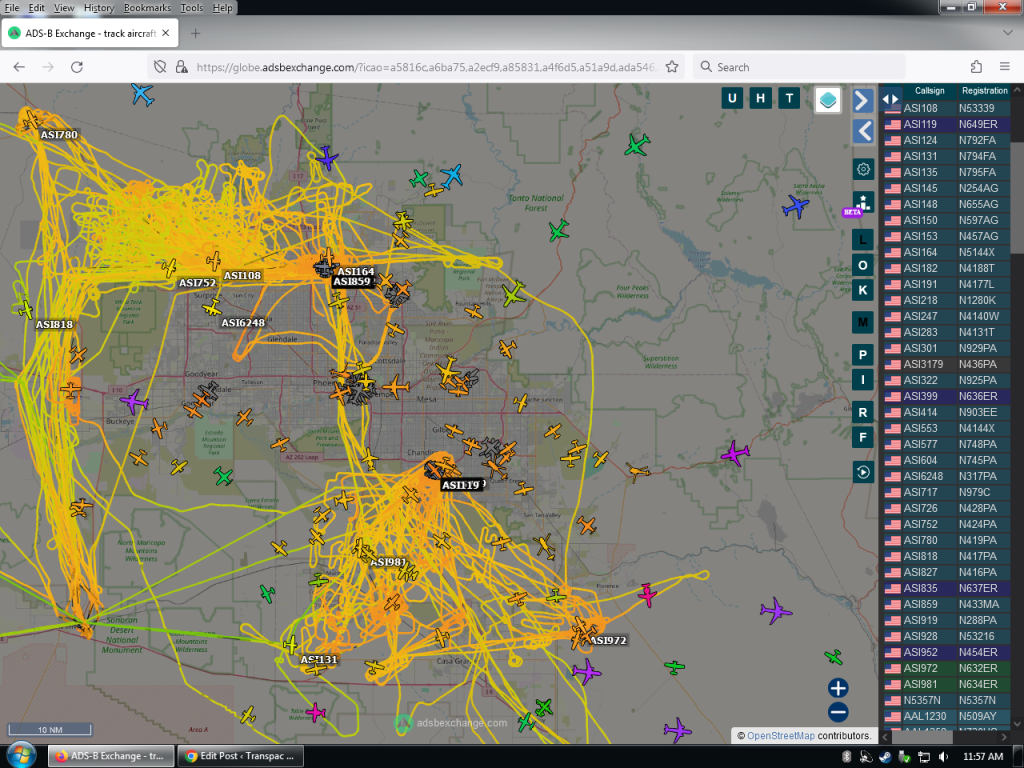
Task: Switch to Edit Post Chrome taskbar item
Action: (240, 756)
